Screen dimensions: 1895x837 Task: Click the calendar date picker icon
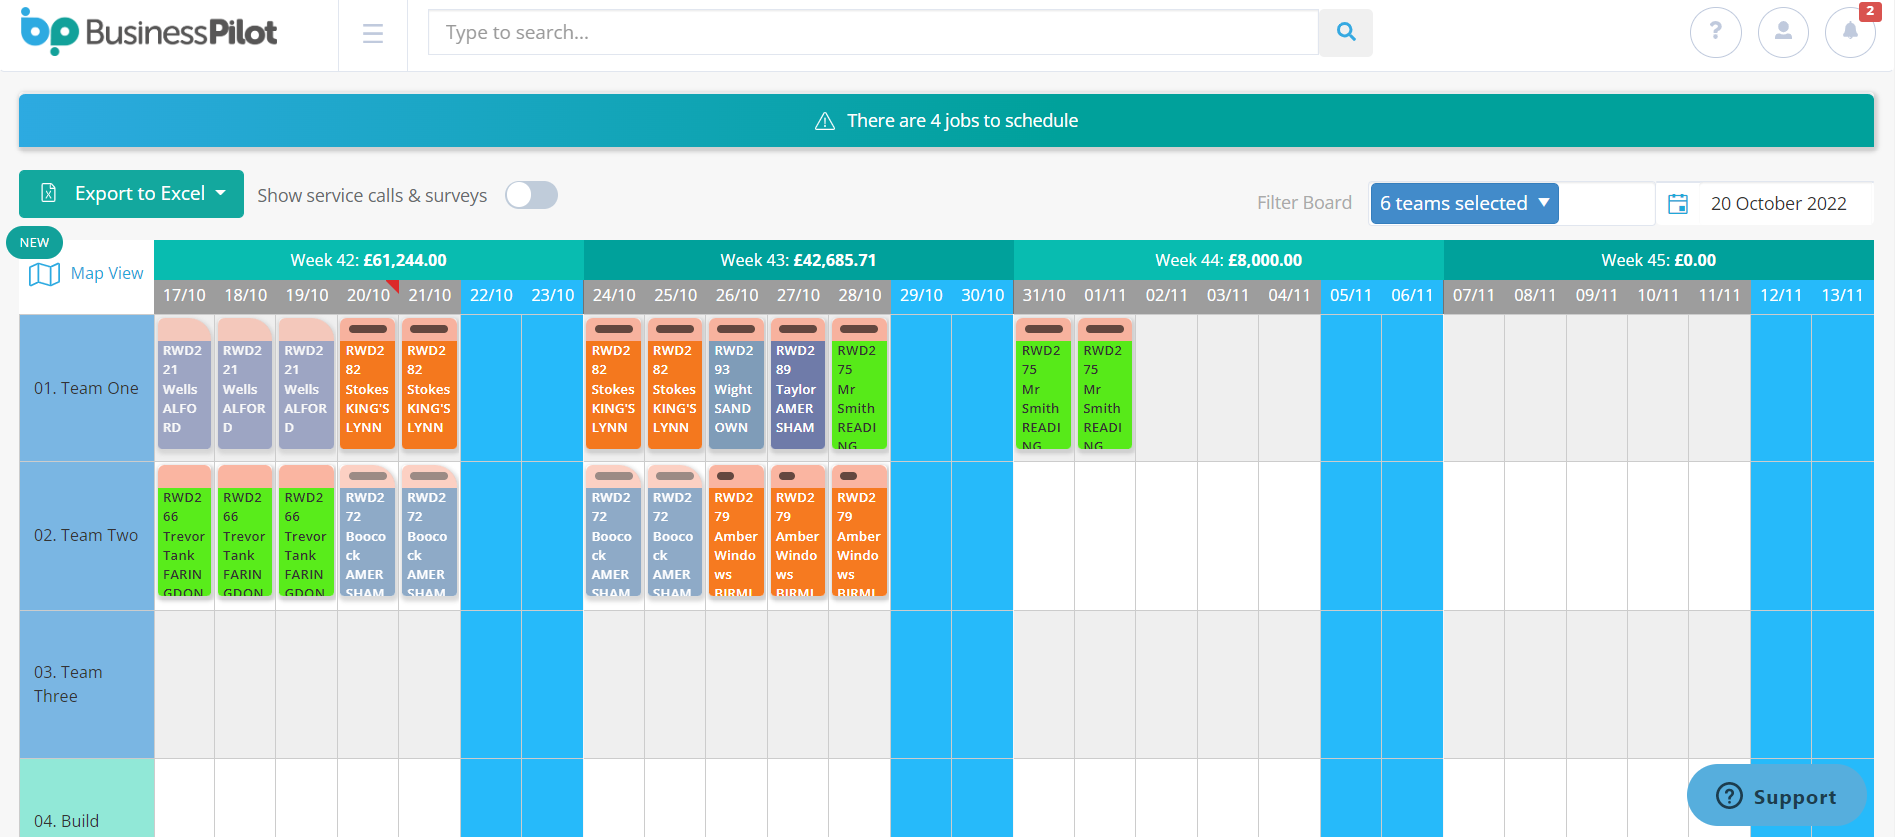[x=1678, y=204]
